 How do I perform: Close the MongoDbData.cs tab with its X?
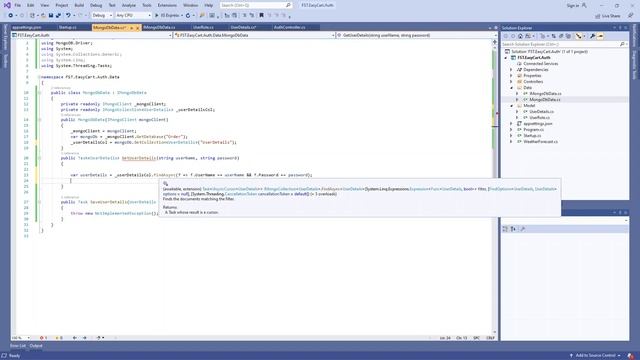coord(138,28)
